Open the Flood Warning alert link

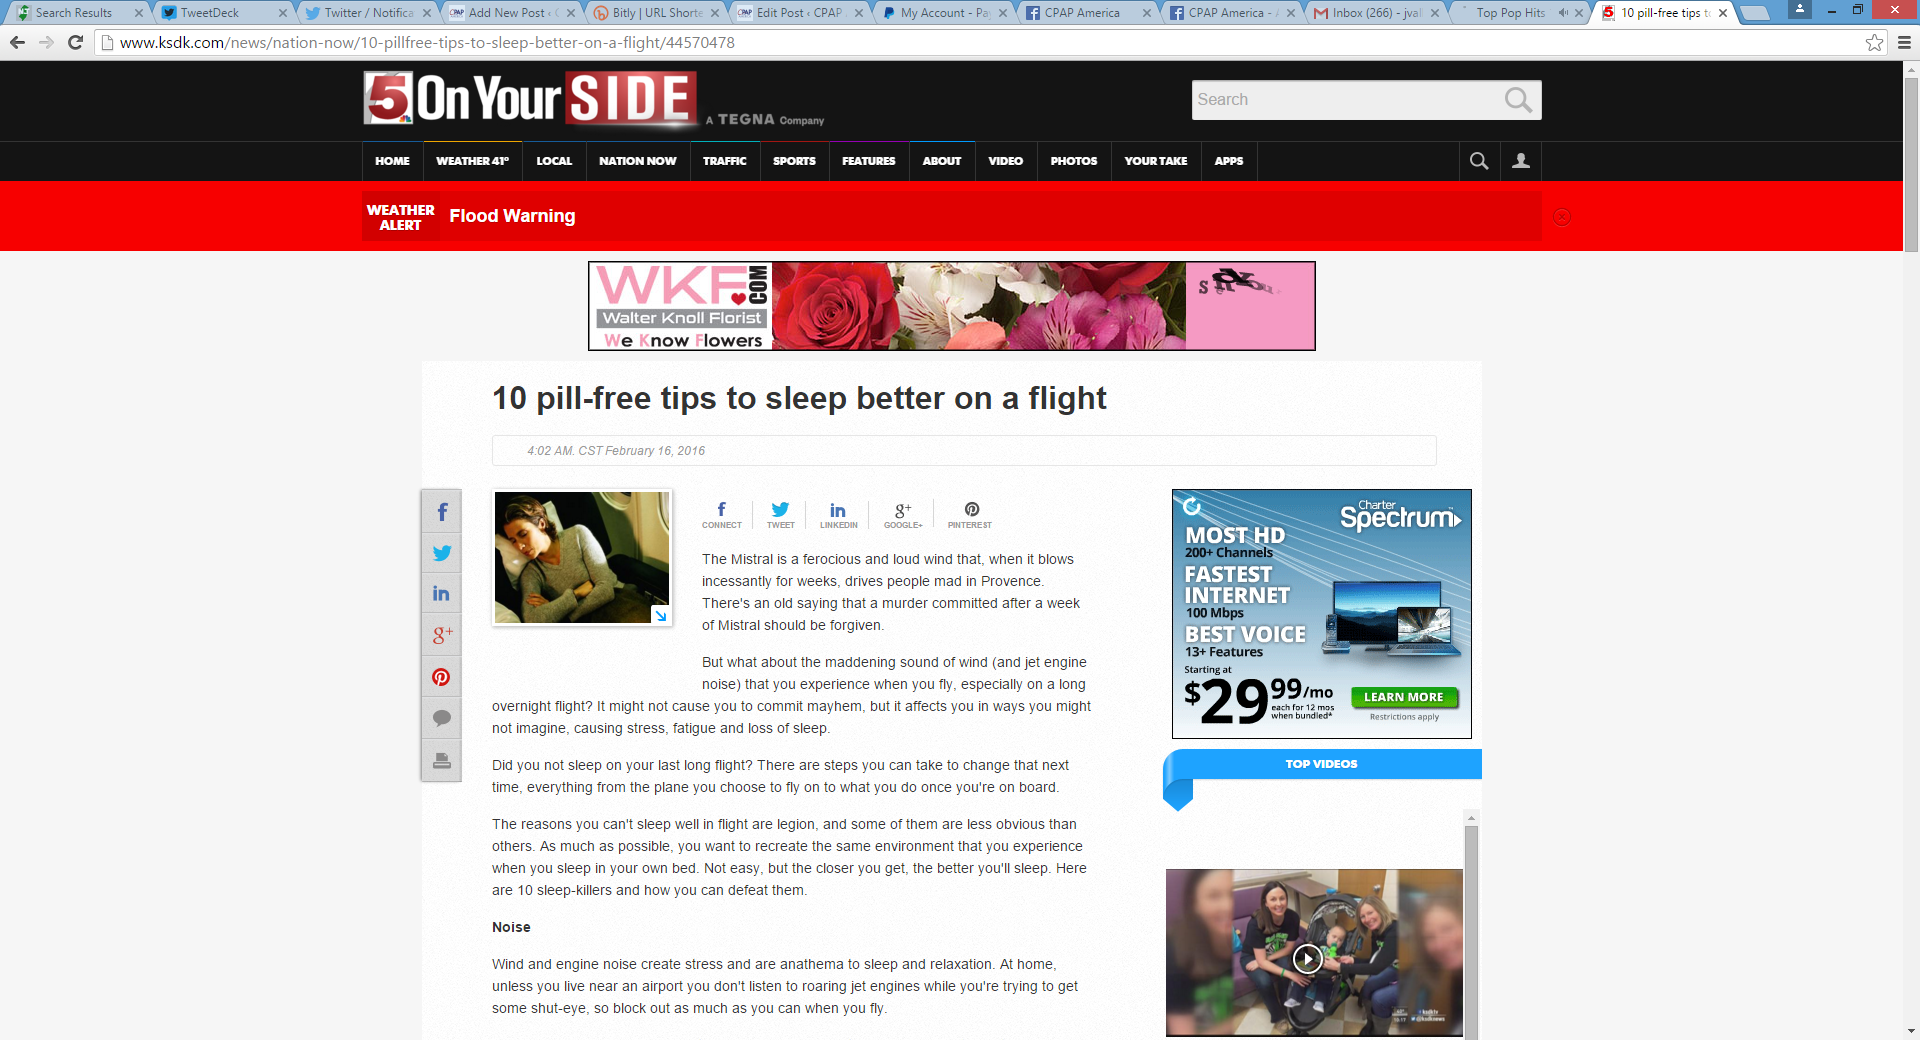pyautogui.click(x=512, y=216)
